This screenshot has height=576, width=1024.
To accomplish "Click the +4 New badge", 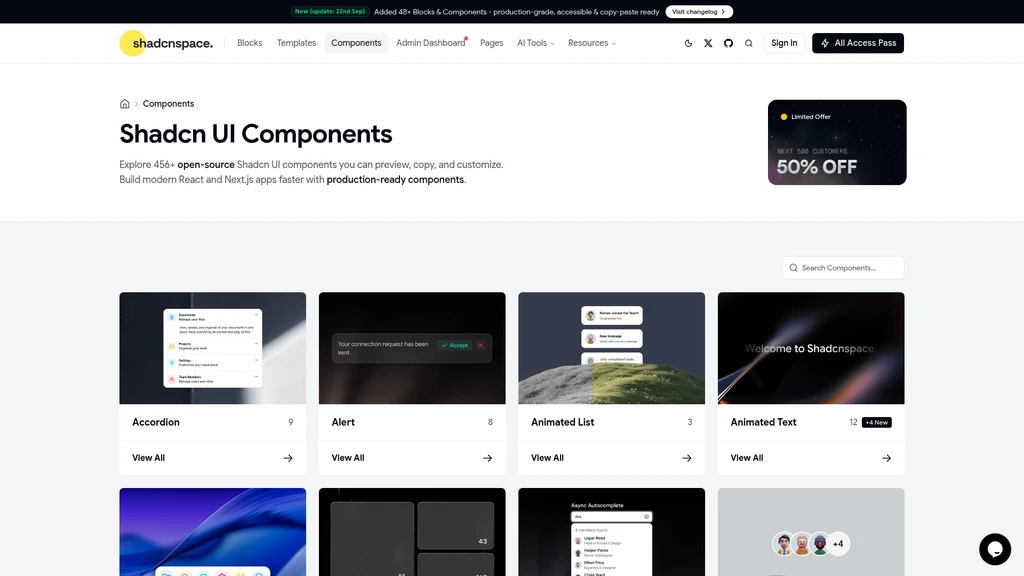I will [x=876, y=423].
